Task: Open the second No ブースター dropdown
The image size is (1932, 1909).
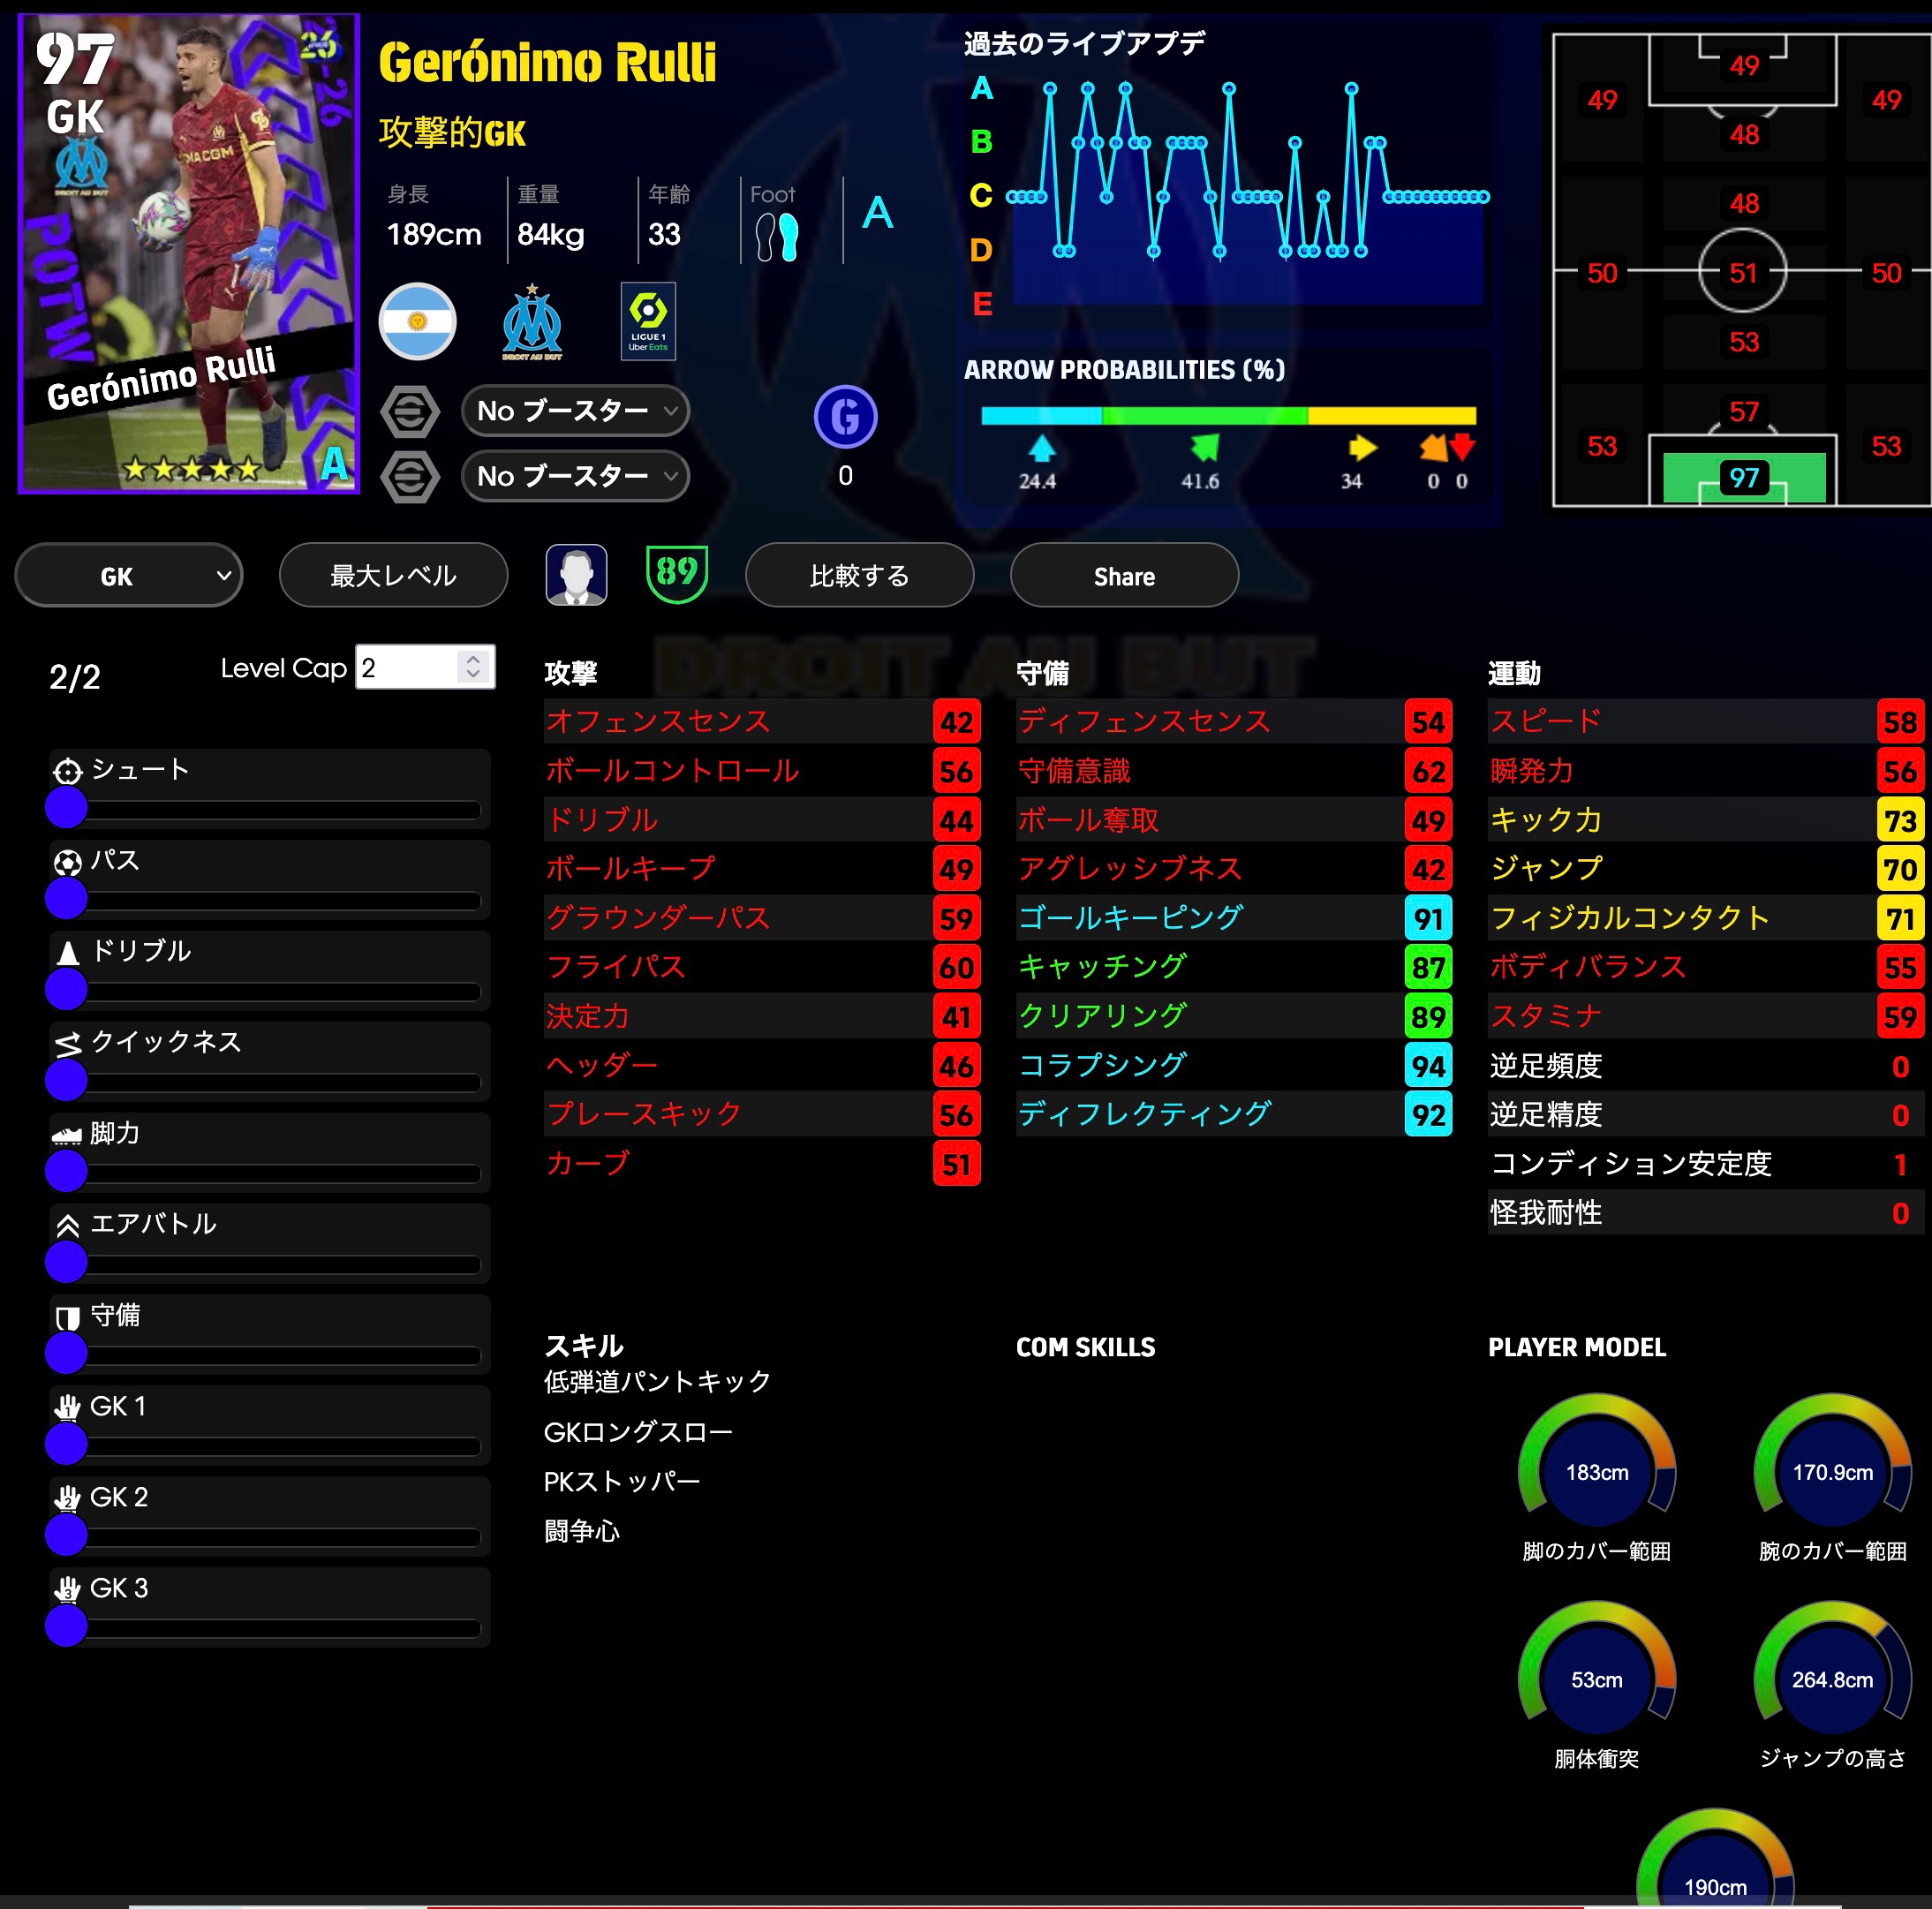Action: click(576, 476)
